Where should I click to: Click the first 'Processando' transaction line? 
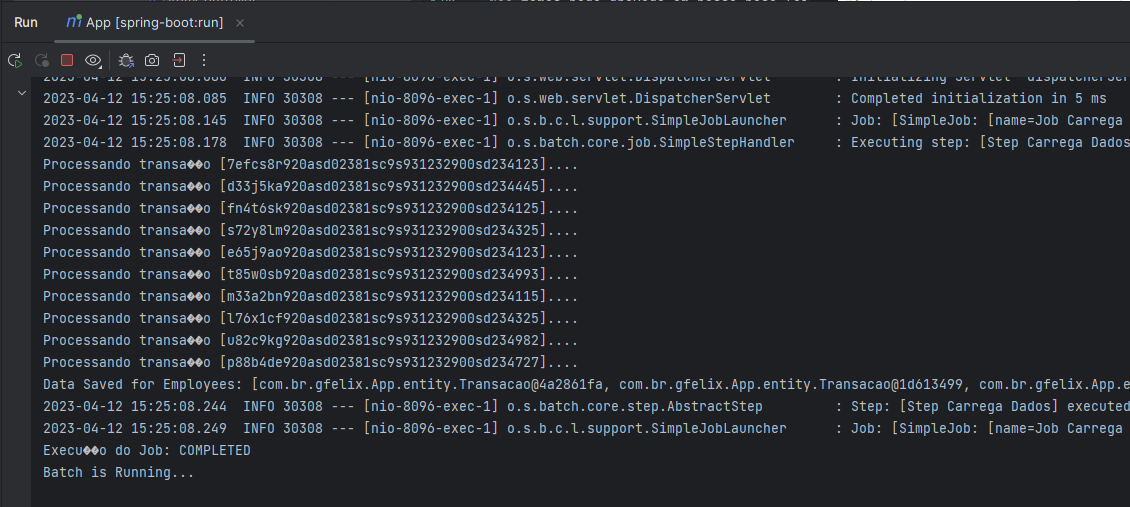click(310, 164)
